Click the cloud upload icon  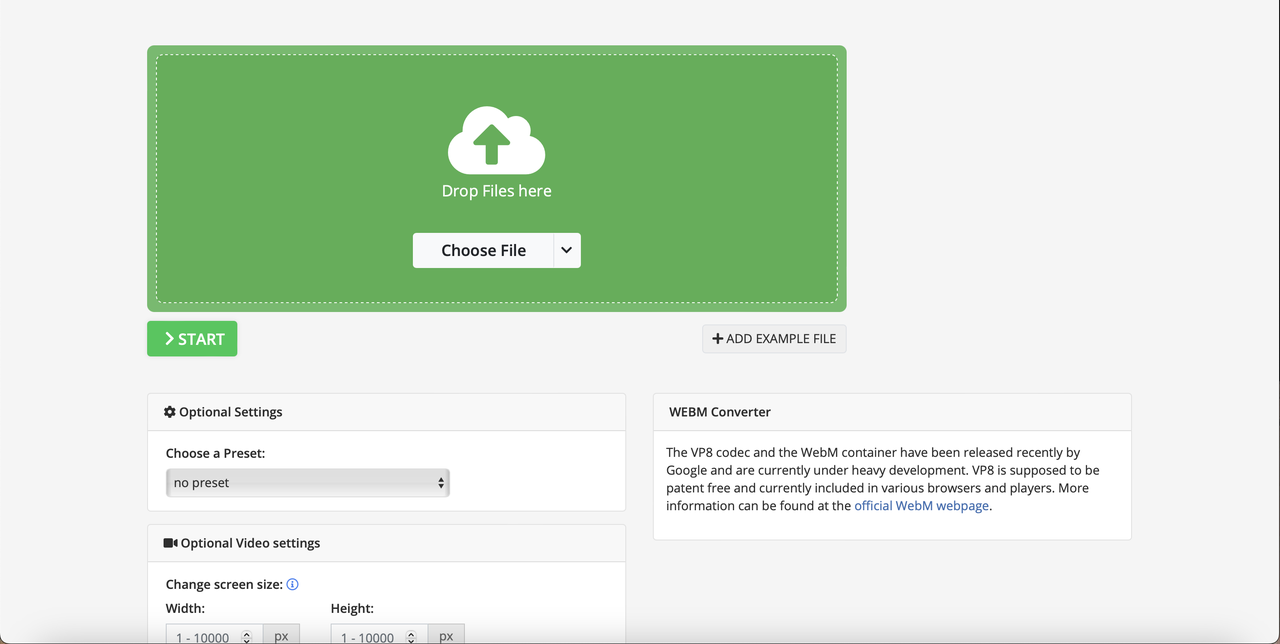pos(496,140)
